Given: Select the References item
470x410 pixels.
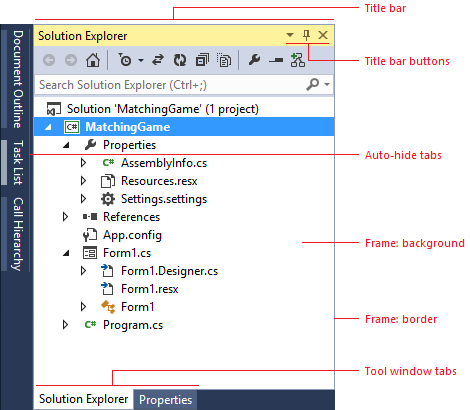Looking at the screenshot, I should coord(131,217).
